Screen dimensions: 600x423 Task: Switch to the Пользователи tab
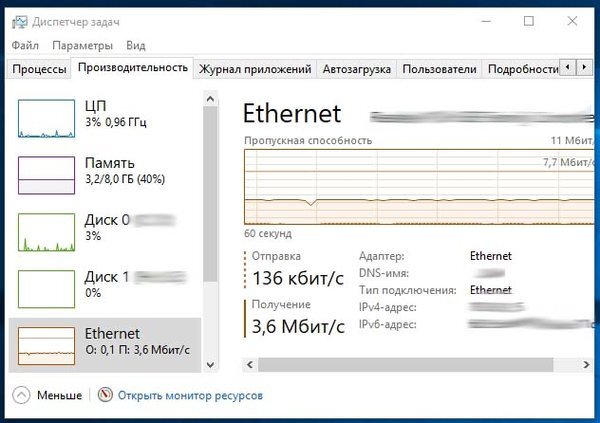(439, 69)
